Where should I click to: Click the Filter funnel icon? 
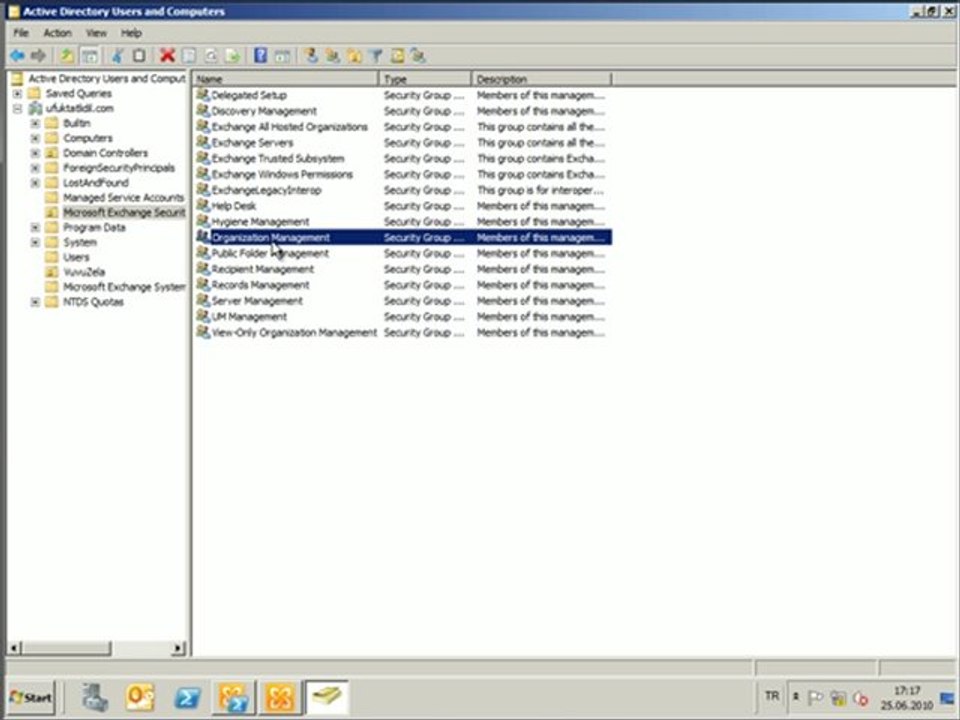[375, 56]
